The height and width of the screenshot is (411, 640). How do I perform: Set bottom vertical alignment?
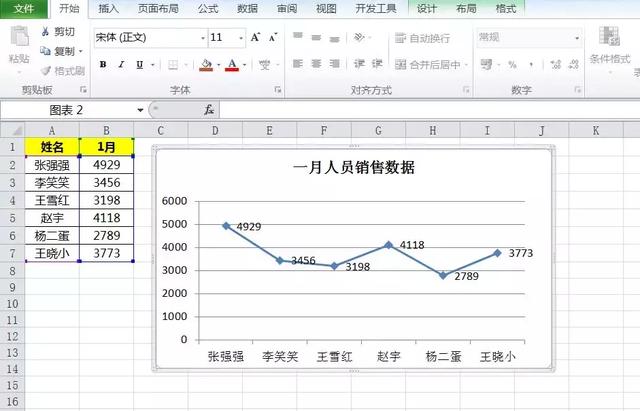click(x=335, y=38)
